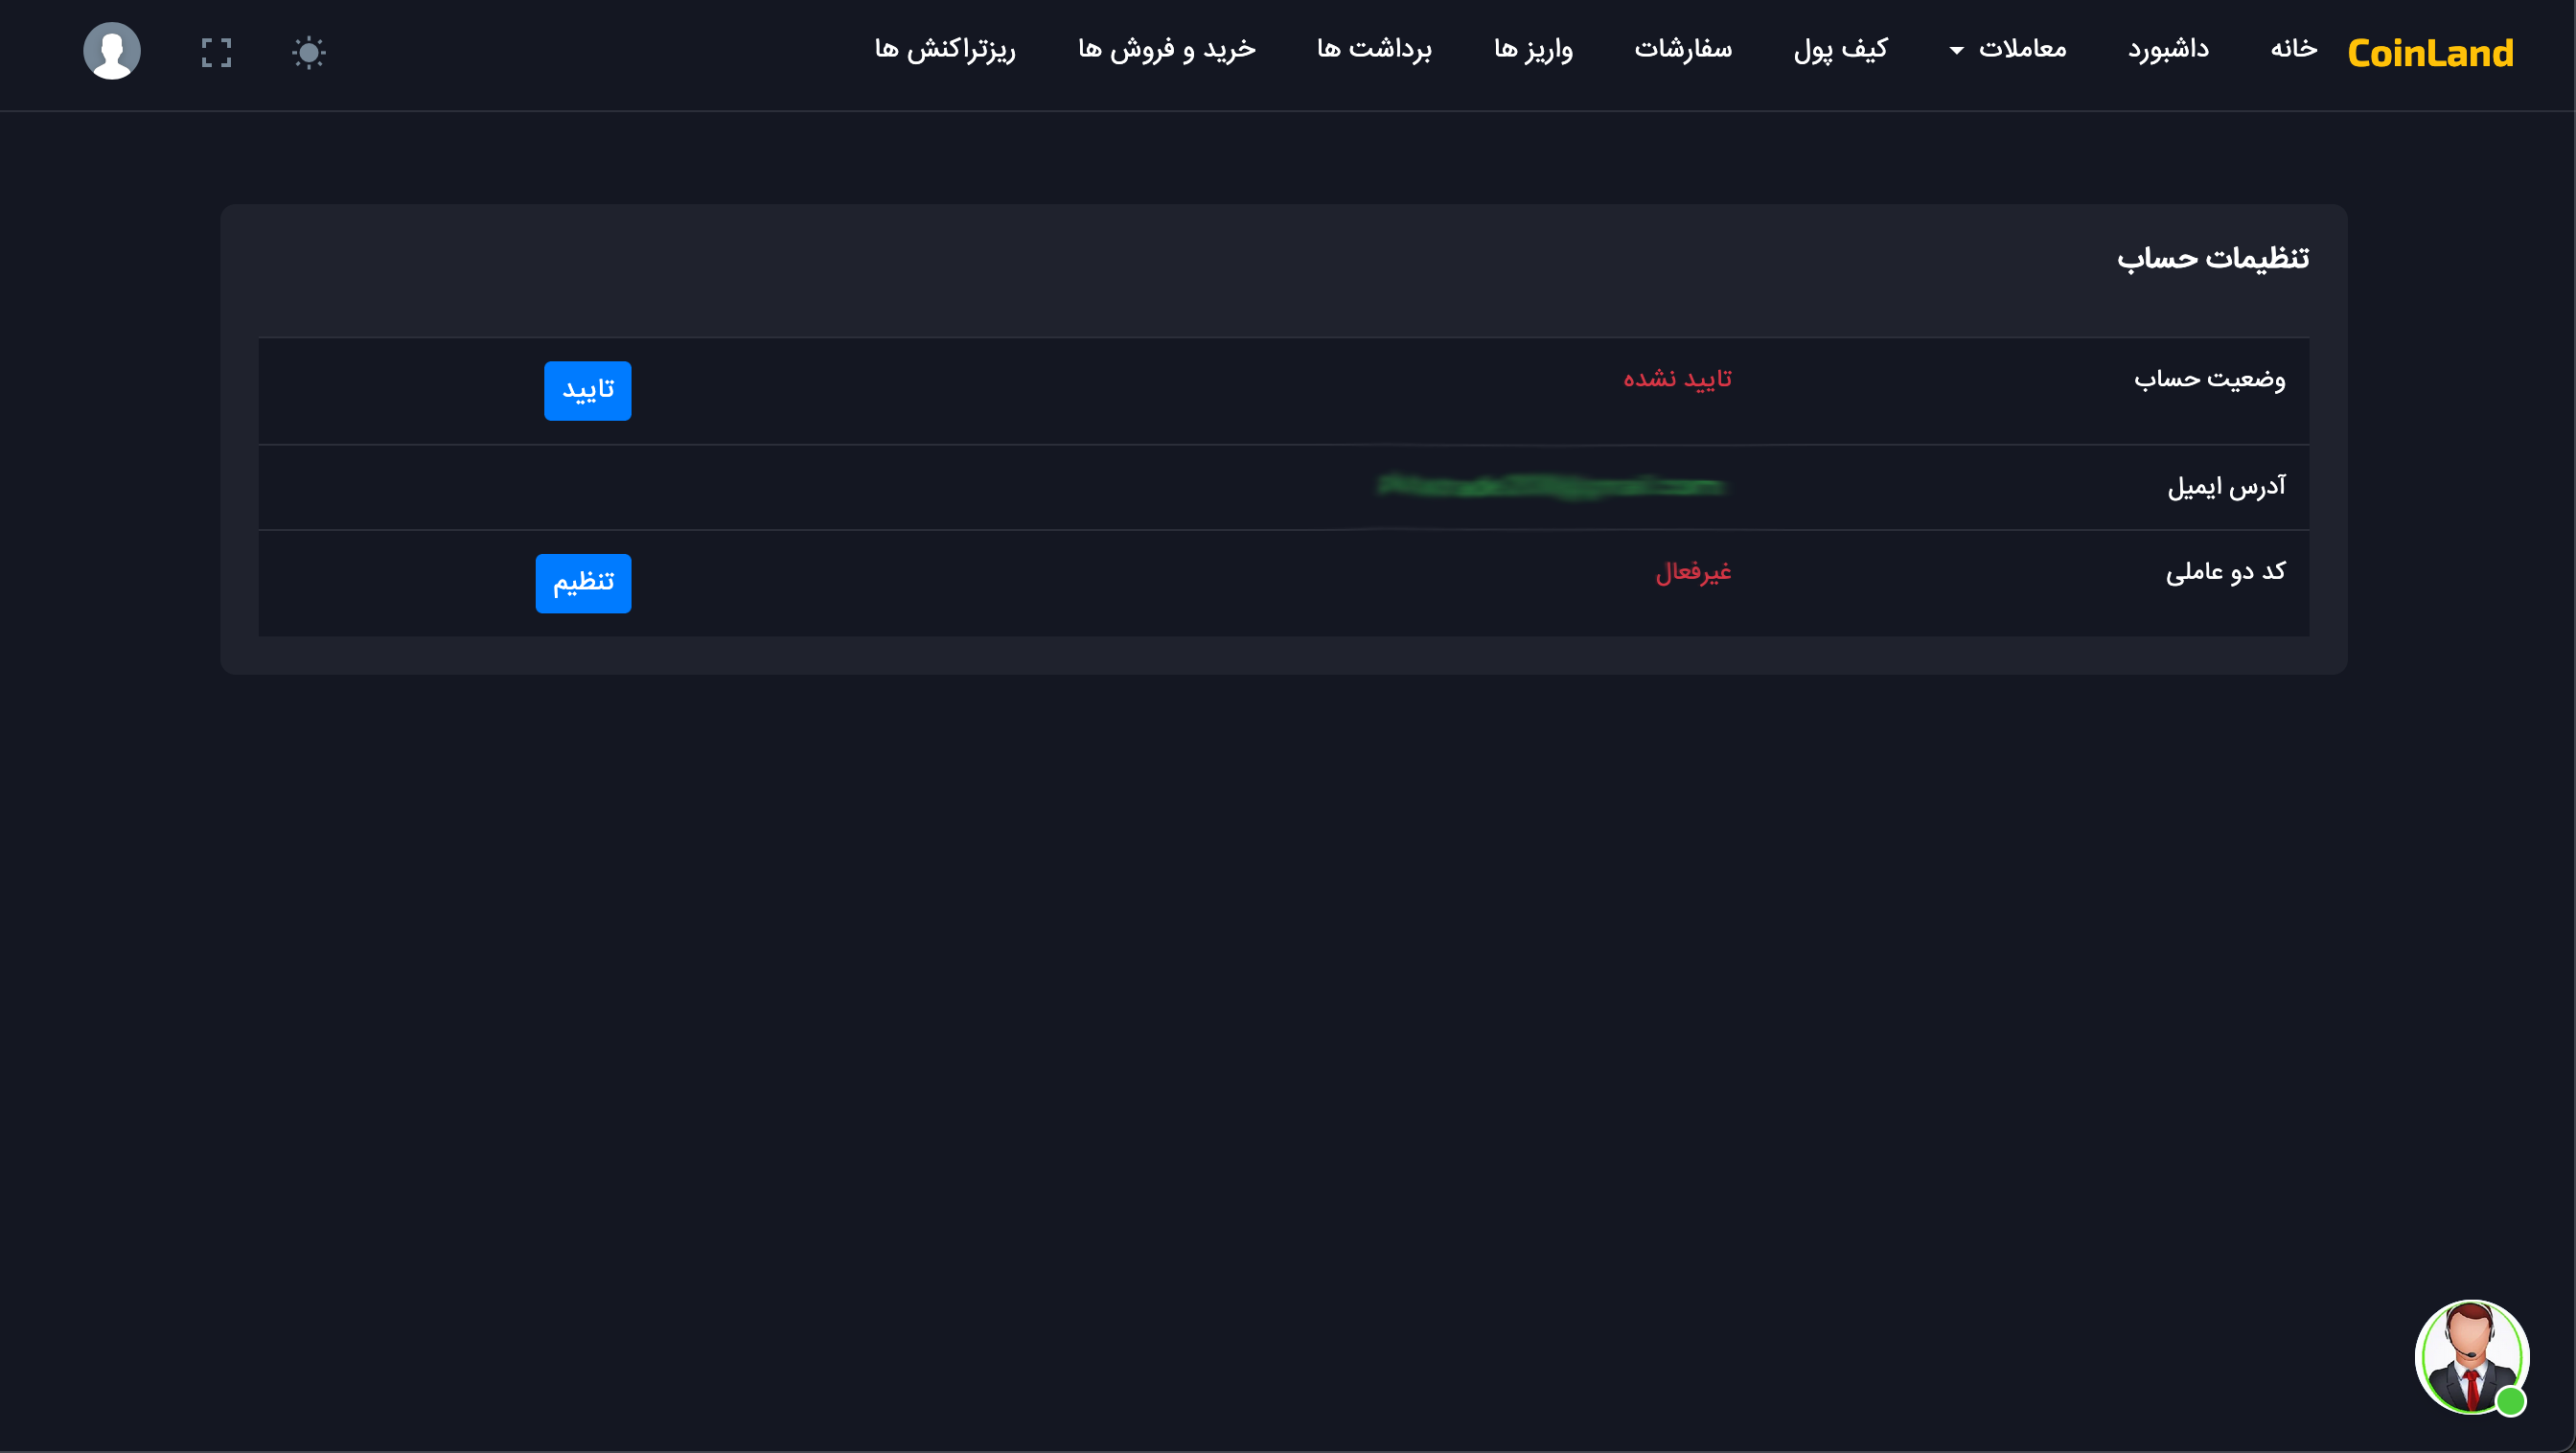Go to the داشبورد page
2576x1453 pixels.
pyautogui.click(x=2168, y=48)
